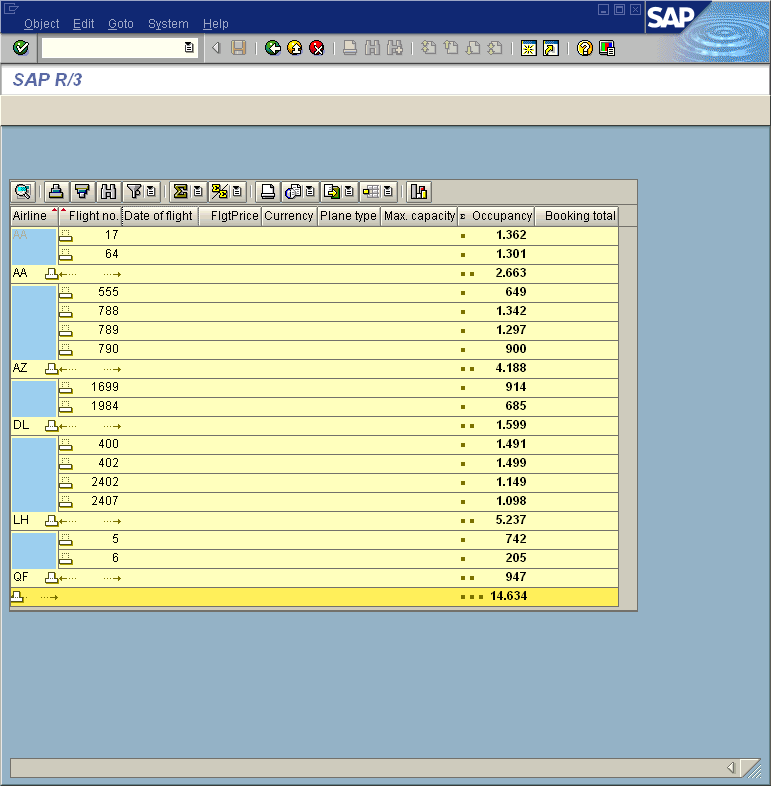Click the Create New Session icon
771x786 pixels.
tap(528, 48)
